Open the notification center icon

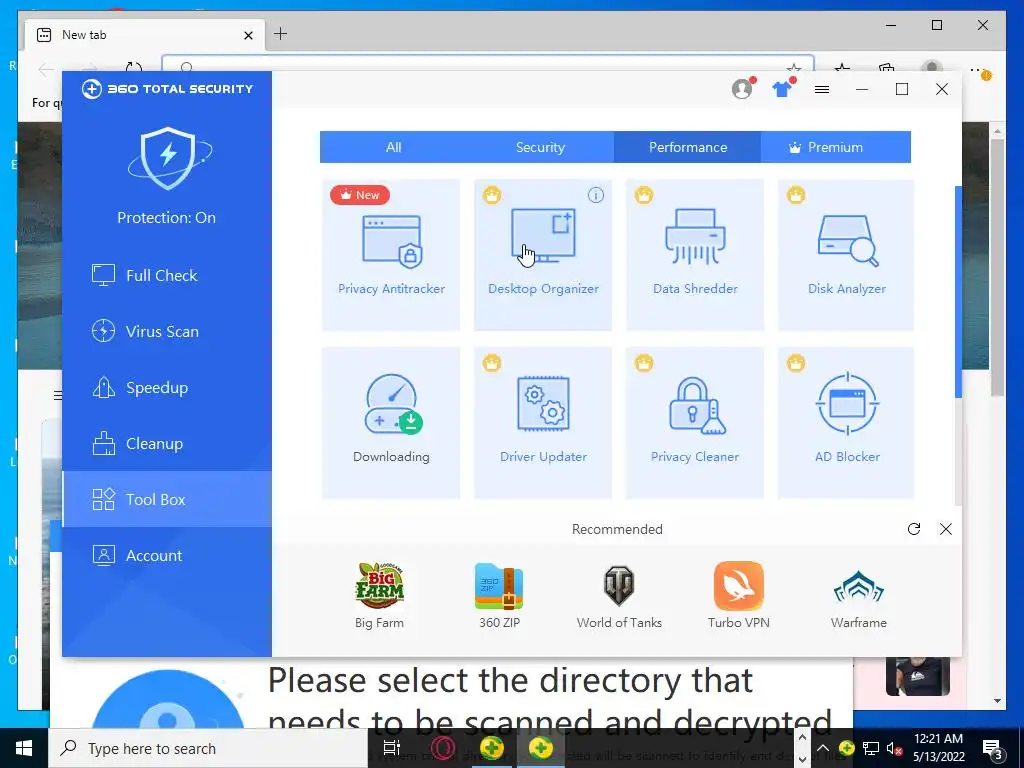[993, 749]
